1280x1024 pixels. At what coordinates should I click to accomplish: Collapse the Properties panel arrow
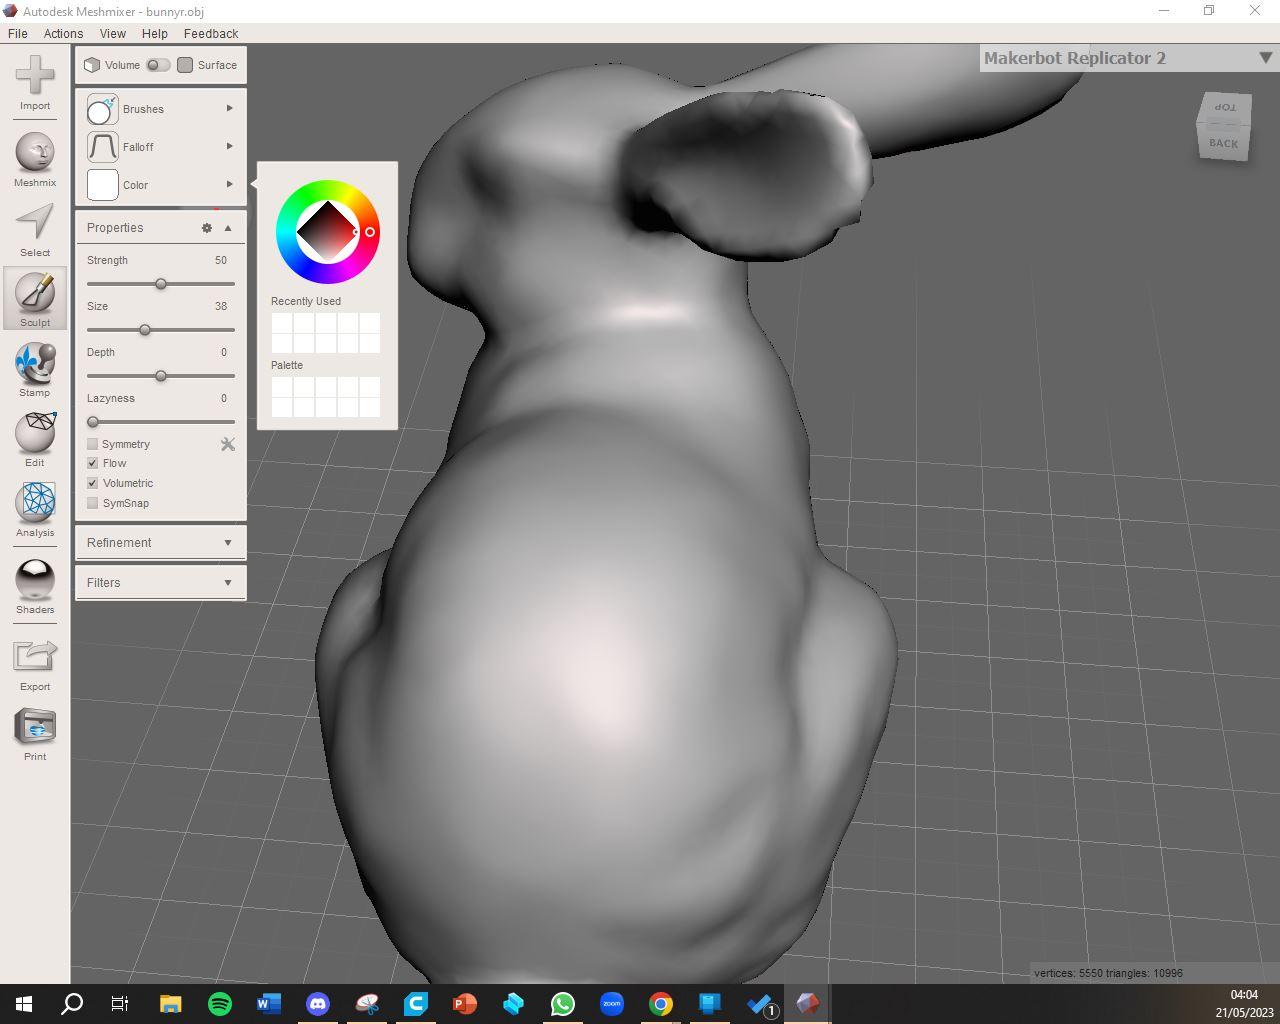(228, 228)
